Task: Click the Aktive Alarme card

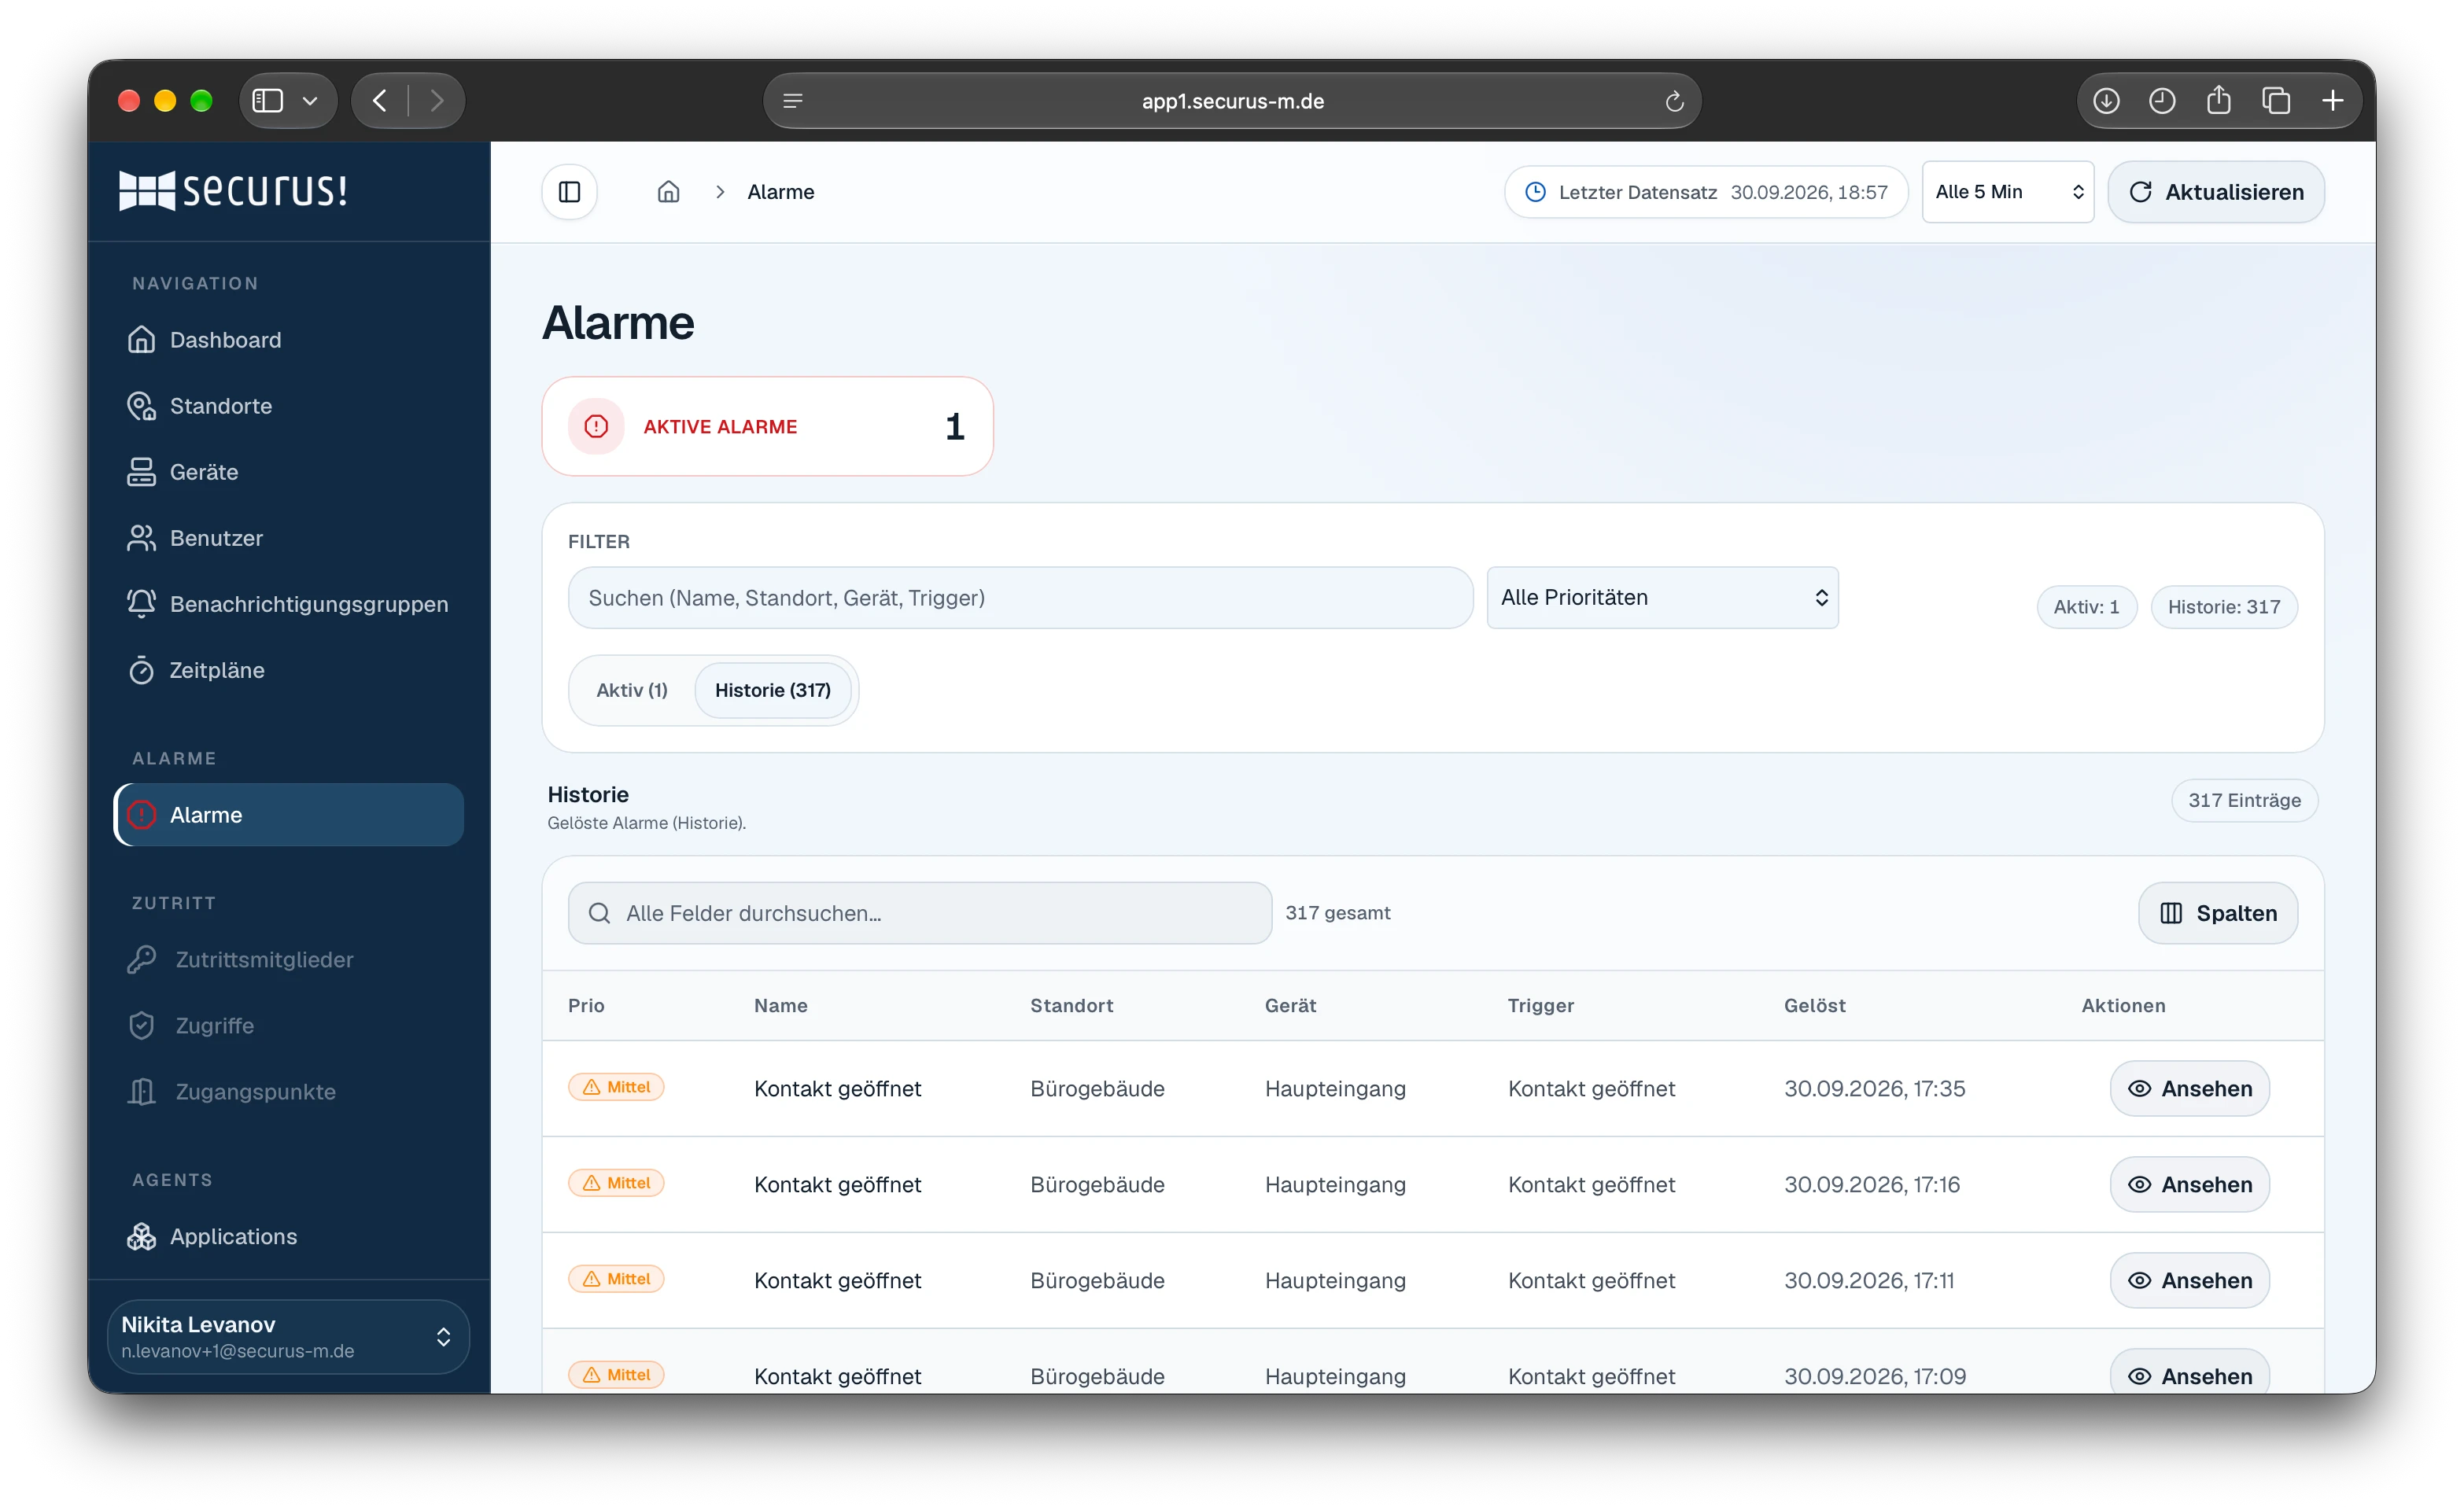Action: tap(767, 427)
